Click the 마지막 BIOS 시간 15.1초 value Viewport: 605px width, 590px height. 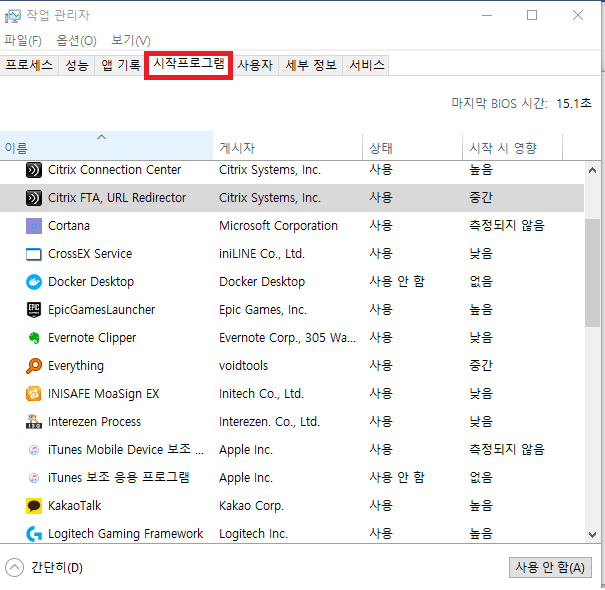pyautogui.click(x=573, y=103)
